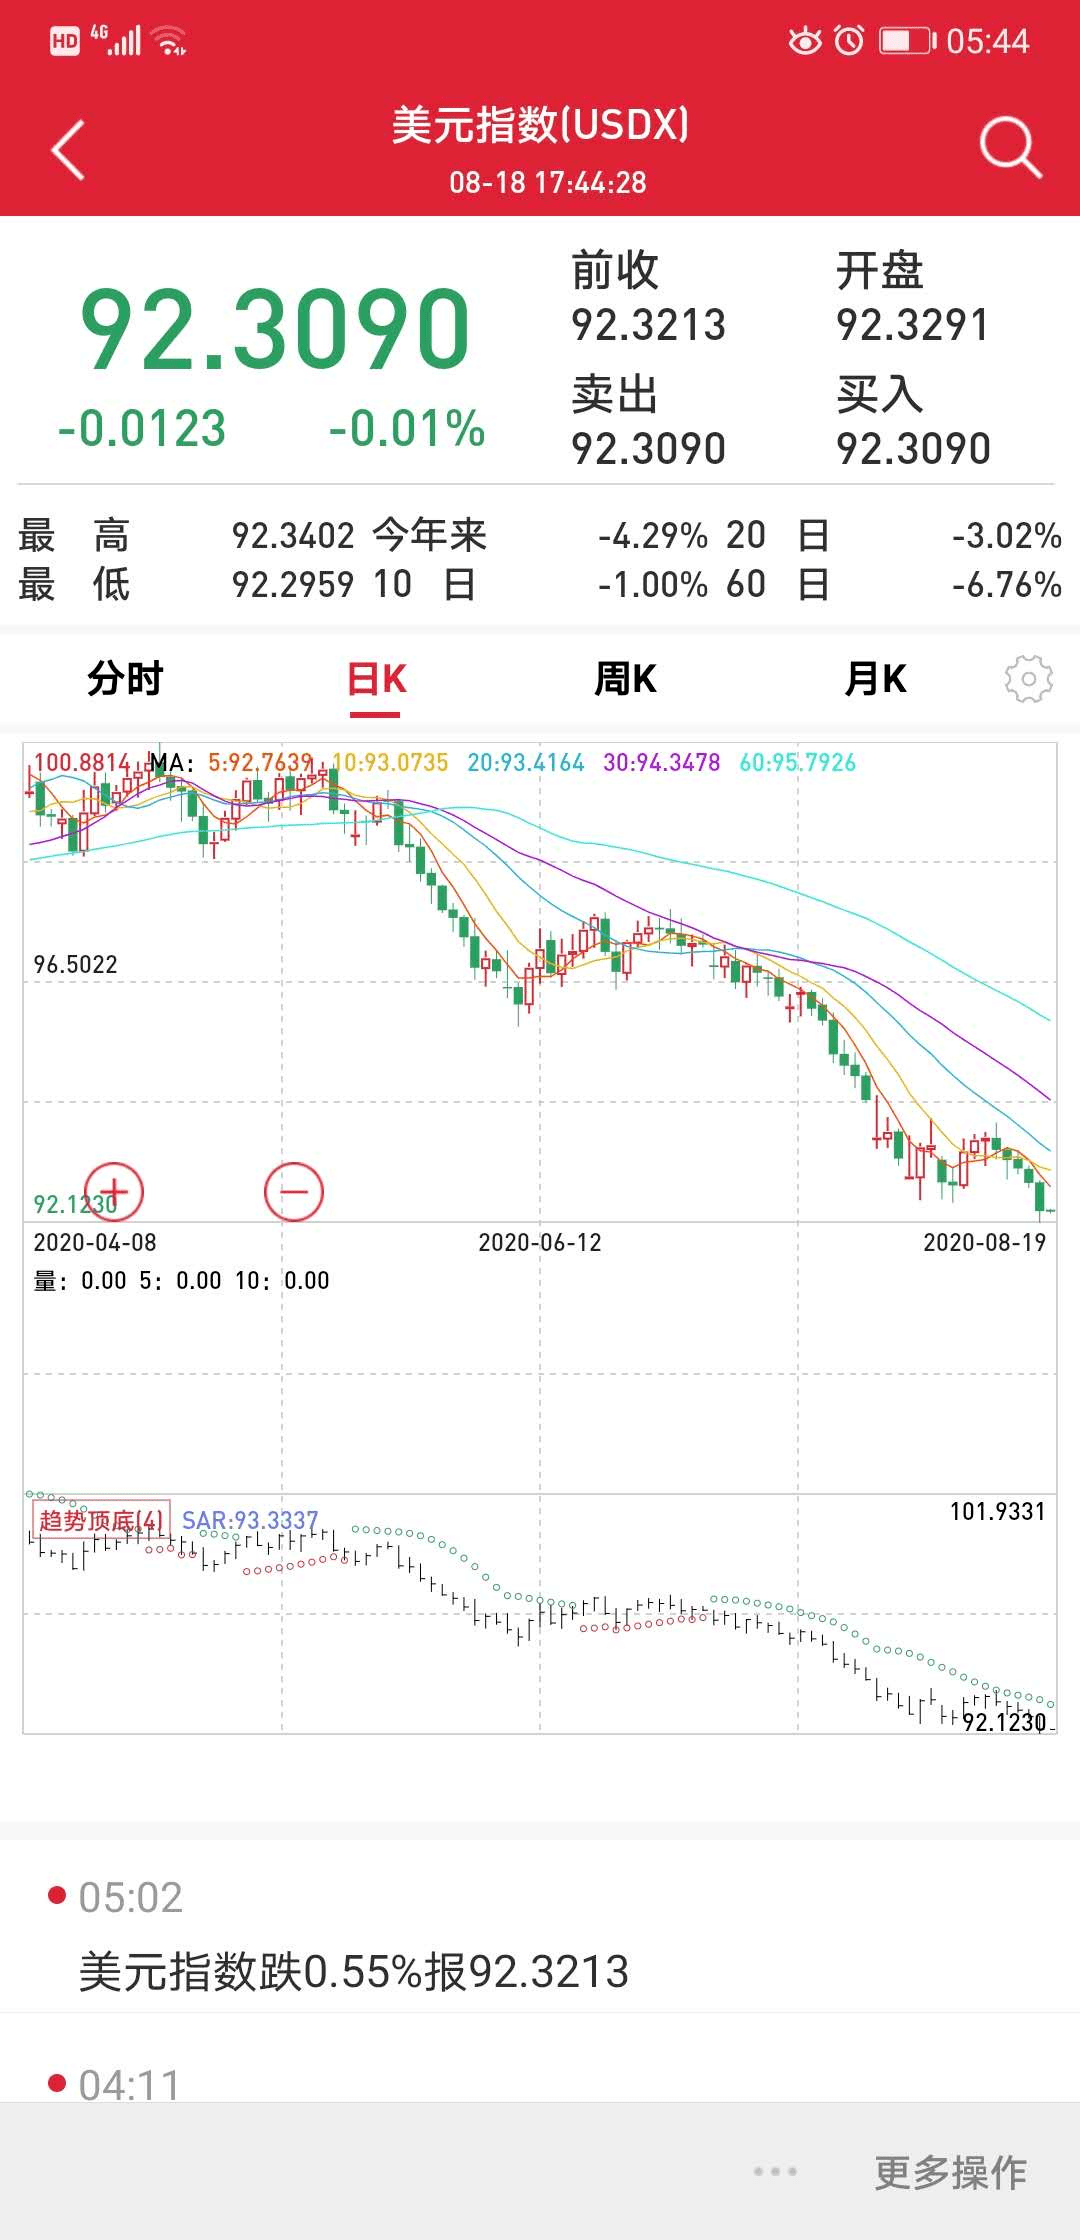Tap SAR:93.3337 indicator value
Screen dimensions: 1080x2240
pos(250,1521)
